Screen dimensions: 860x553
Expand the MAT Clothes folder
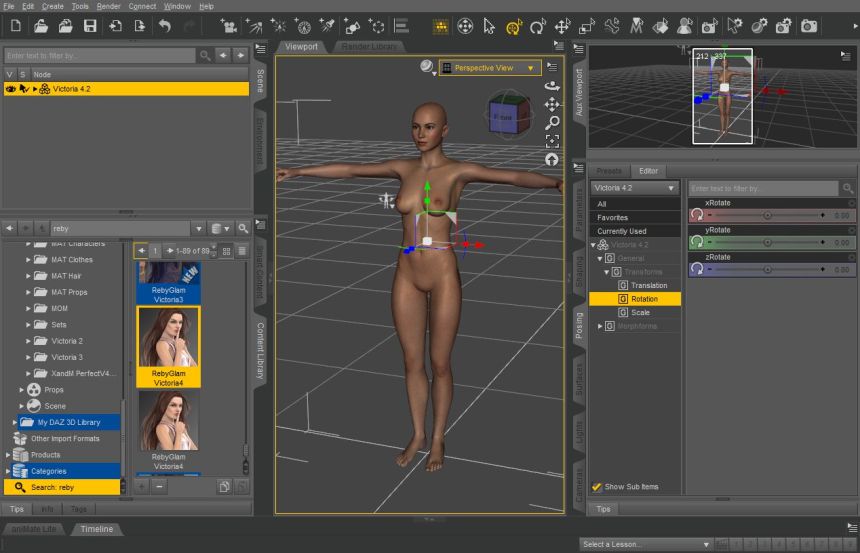29,260
